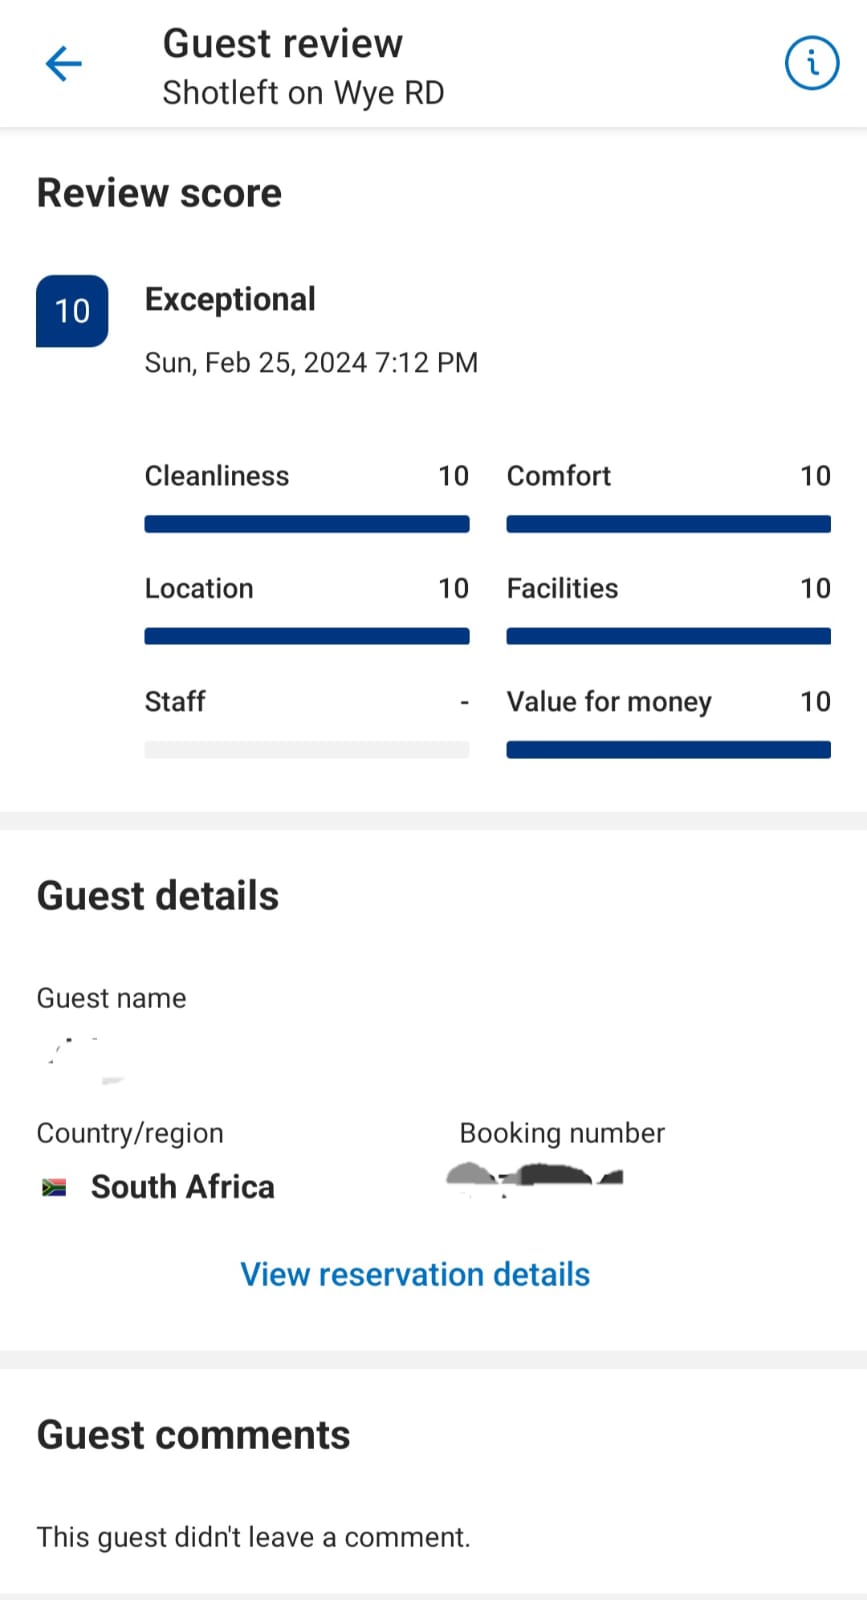Tap the Comfort score bar
This screenshot has width=867, height=1600.
point(668,524)
